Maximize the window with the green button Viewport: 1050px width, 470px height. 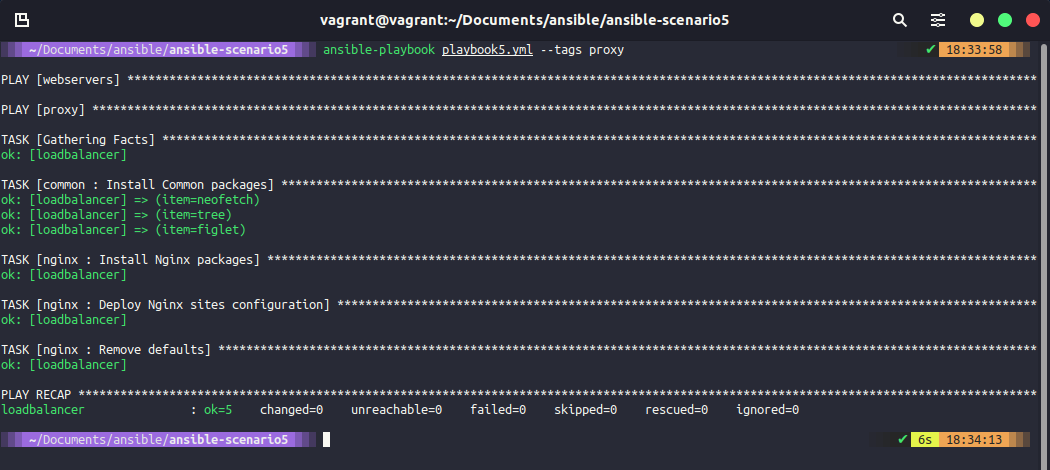coord(1004,20)
